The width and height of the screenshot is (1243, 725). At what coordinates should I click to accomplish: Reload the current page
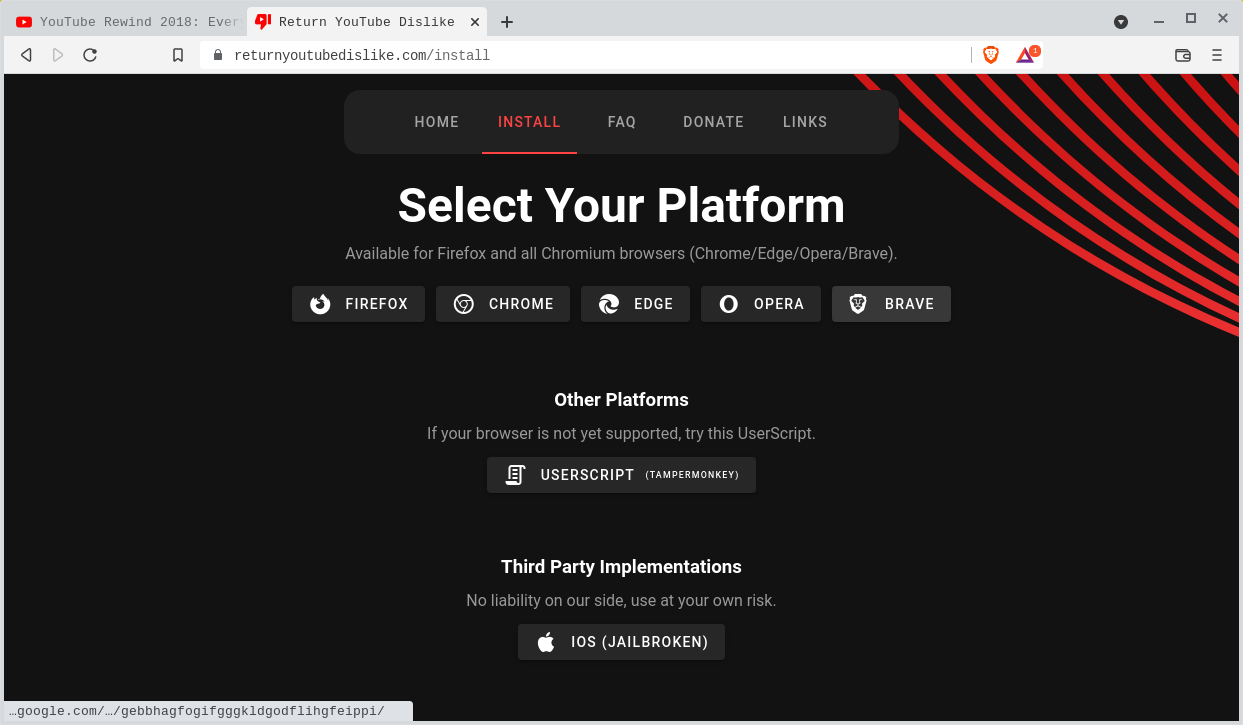90,55
